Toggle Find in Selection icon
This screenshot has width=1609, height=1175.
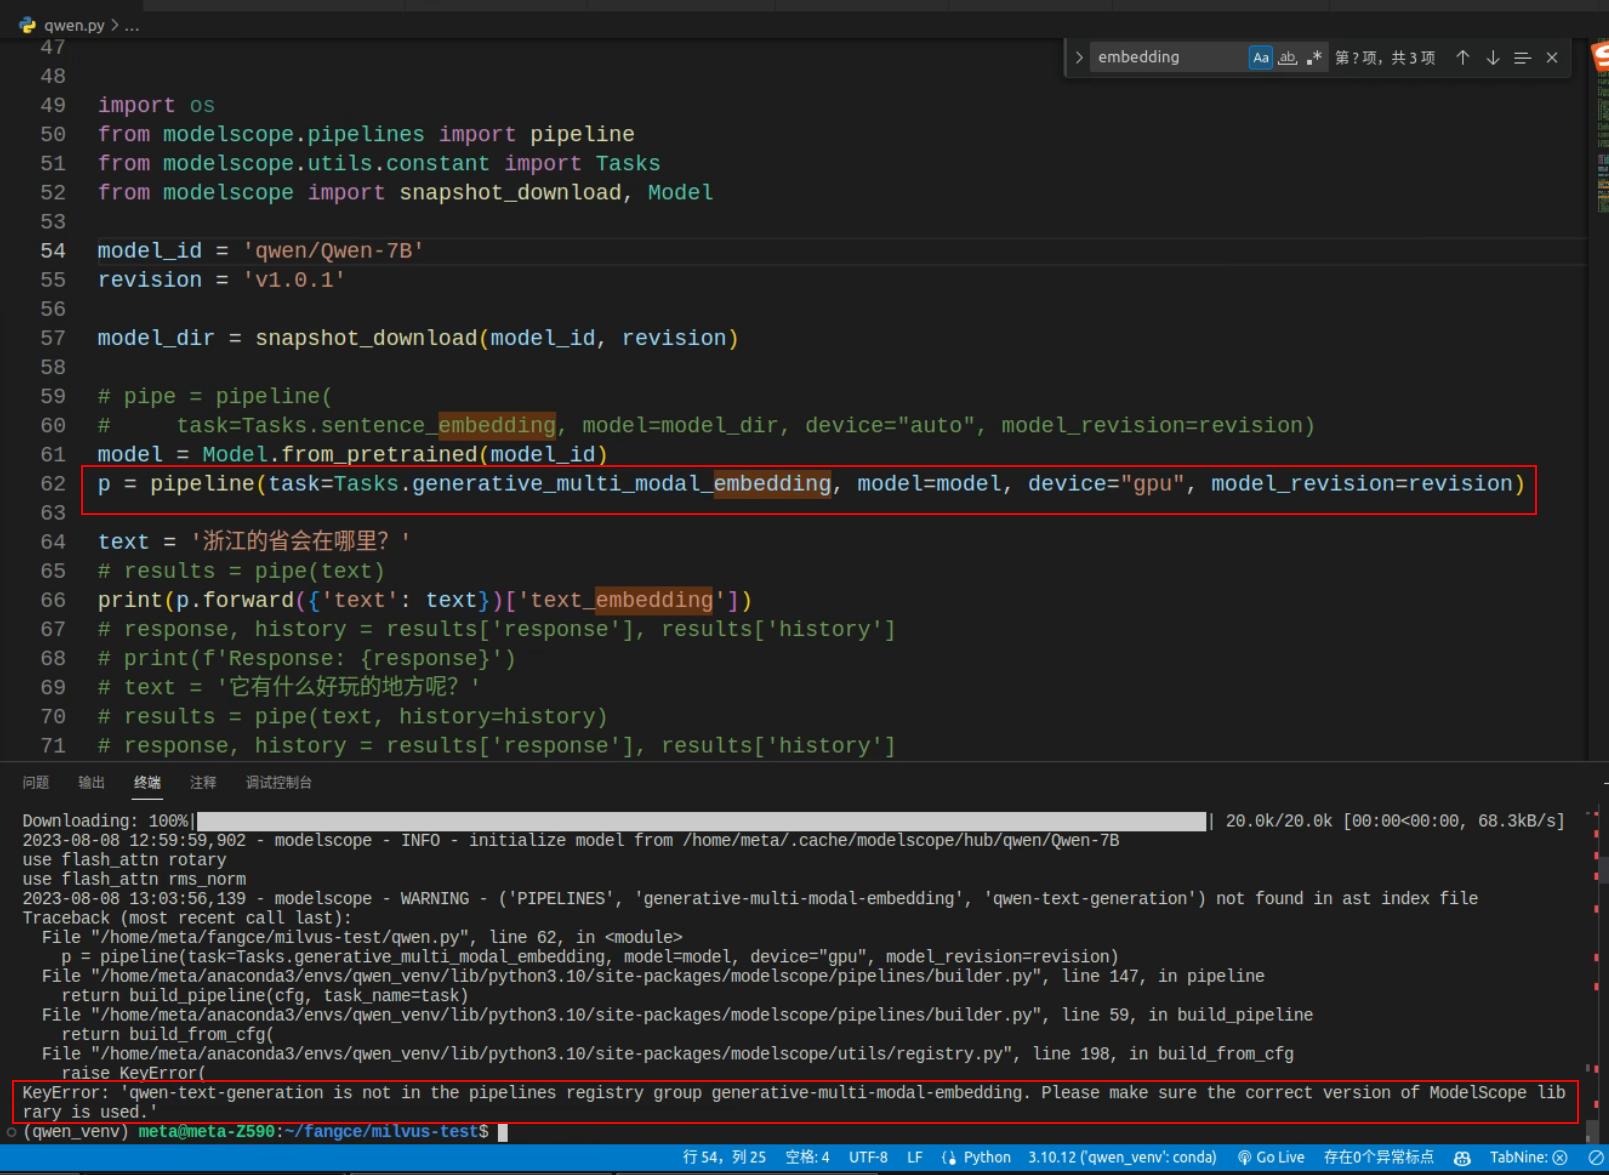tap(1522, 58)
